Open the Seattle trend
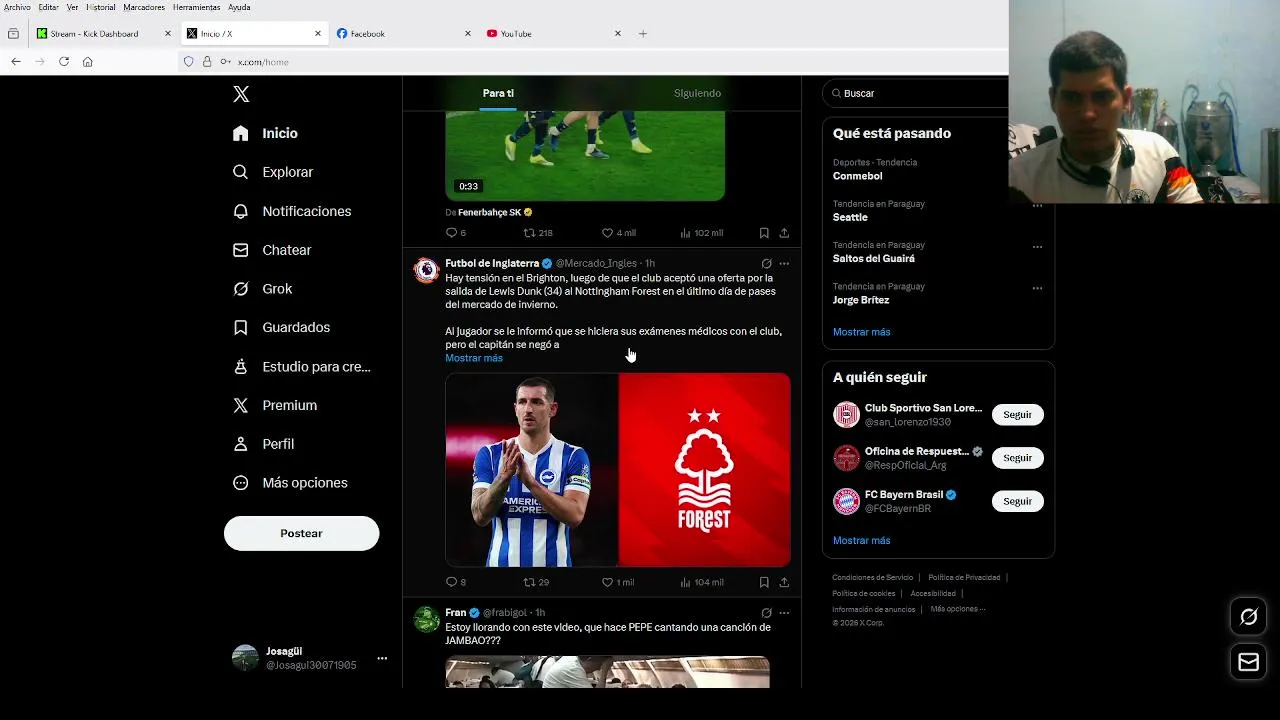 (x=850, y=217)
